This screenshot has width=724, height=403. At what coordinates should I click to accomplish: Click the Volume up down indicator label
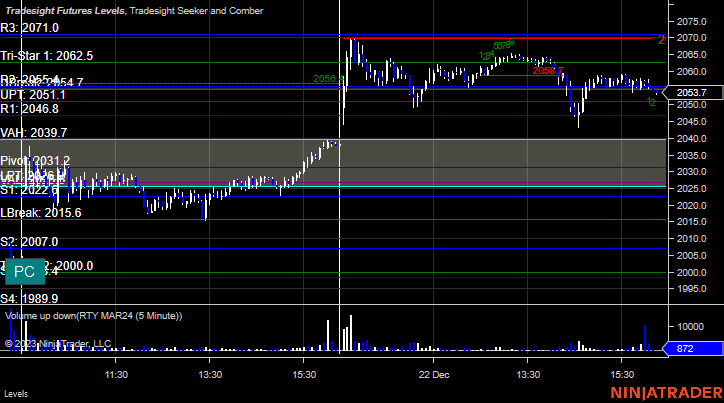(94, 316)
